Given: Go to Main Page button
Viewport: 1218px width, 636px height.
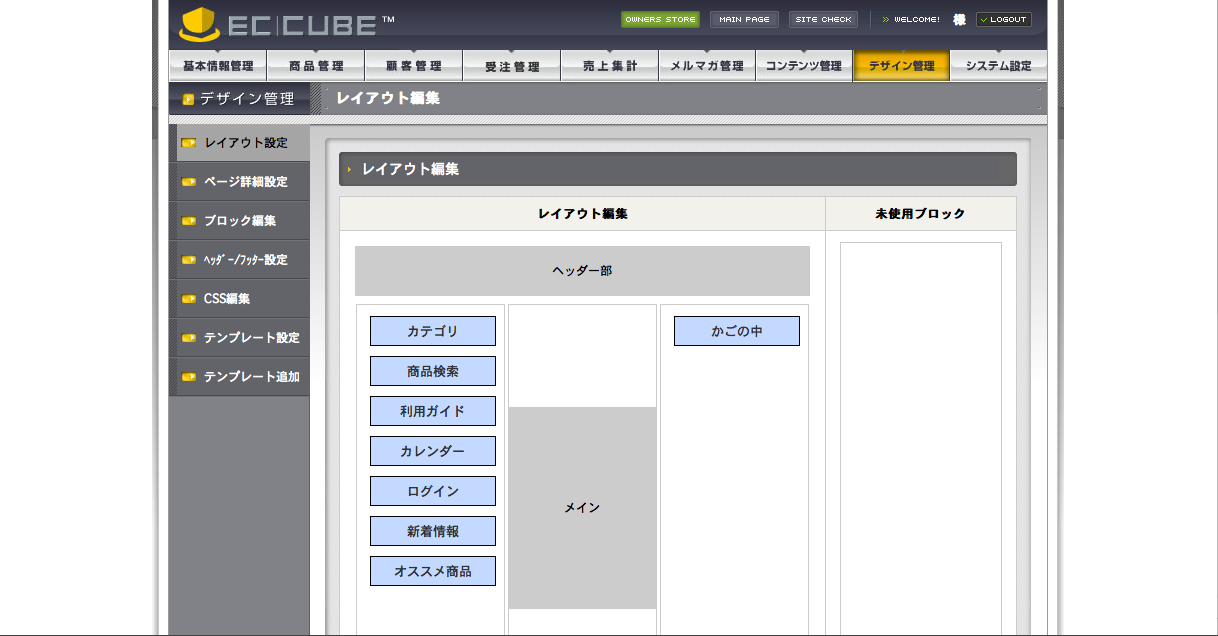Looking at the screenshot, I should 744,19.
